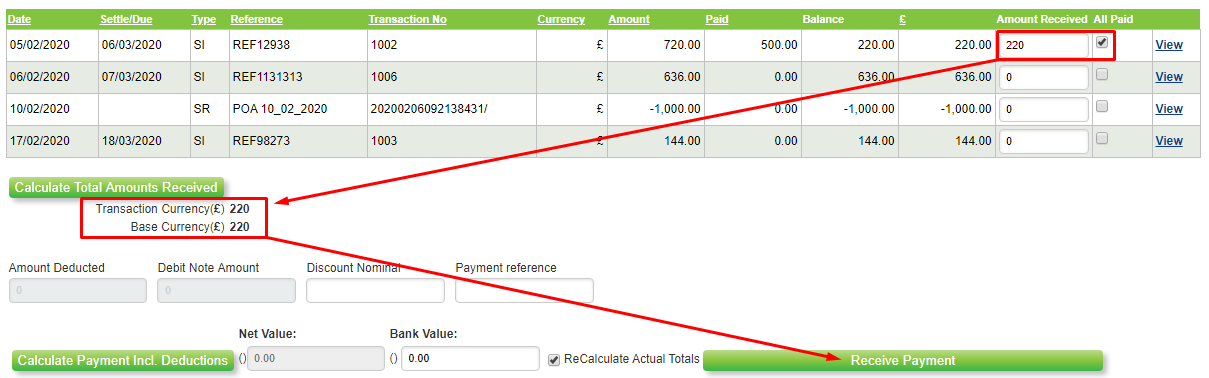Click the Receive Payment button
The height and width of the screenshot is (378, 1209).
pos(902,360)
